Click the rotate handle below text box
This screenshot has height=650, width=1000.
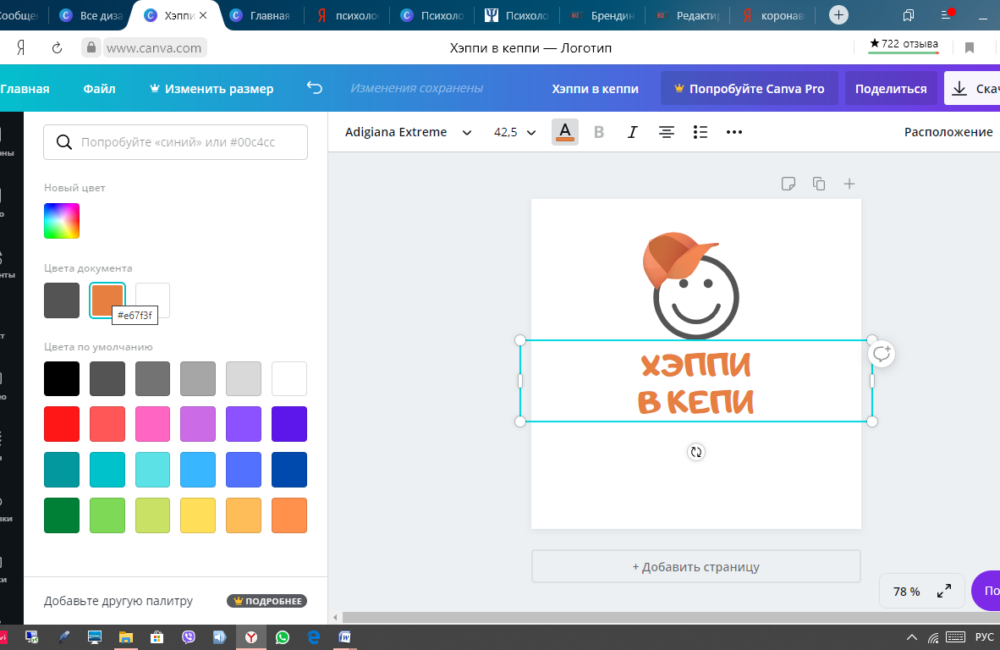(696, 452)
